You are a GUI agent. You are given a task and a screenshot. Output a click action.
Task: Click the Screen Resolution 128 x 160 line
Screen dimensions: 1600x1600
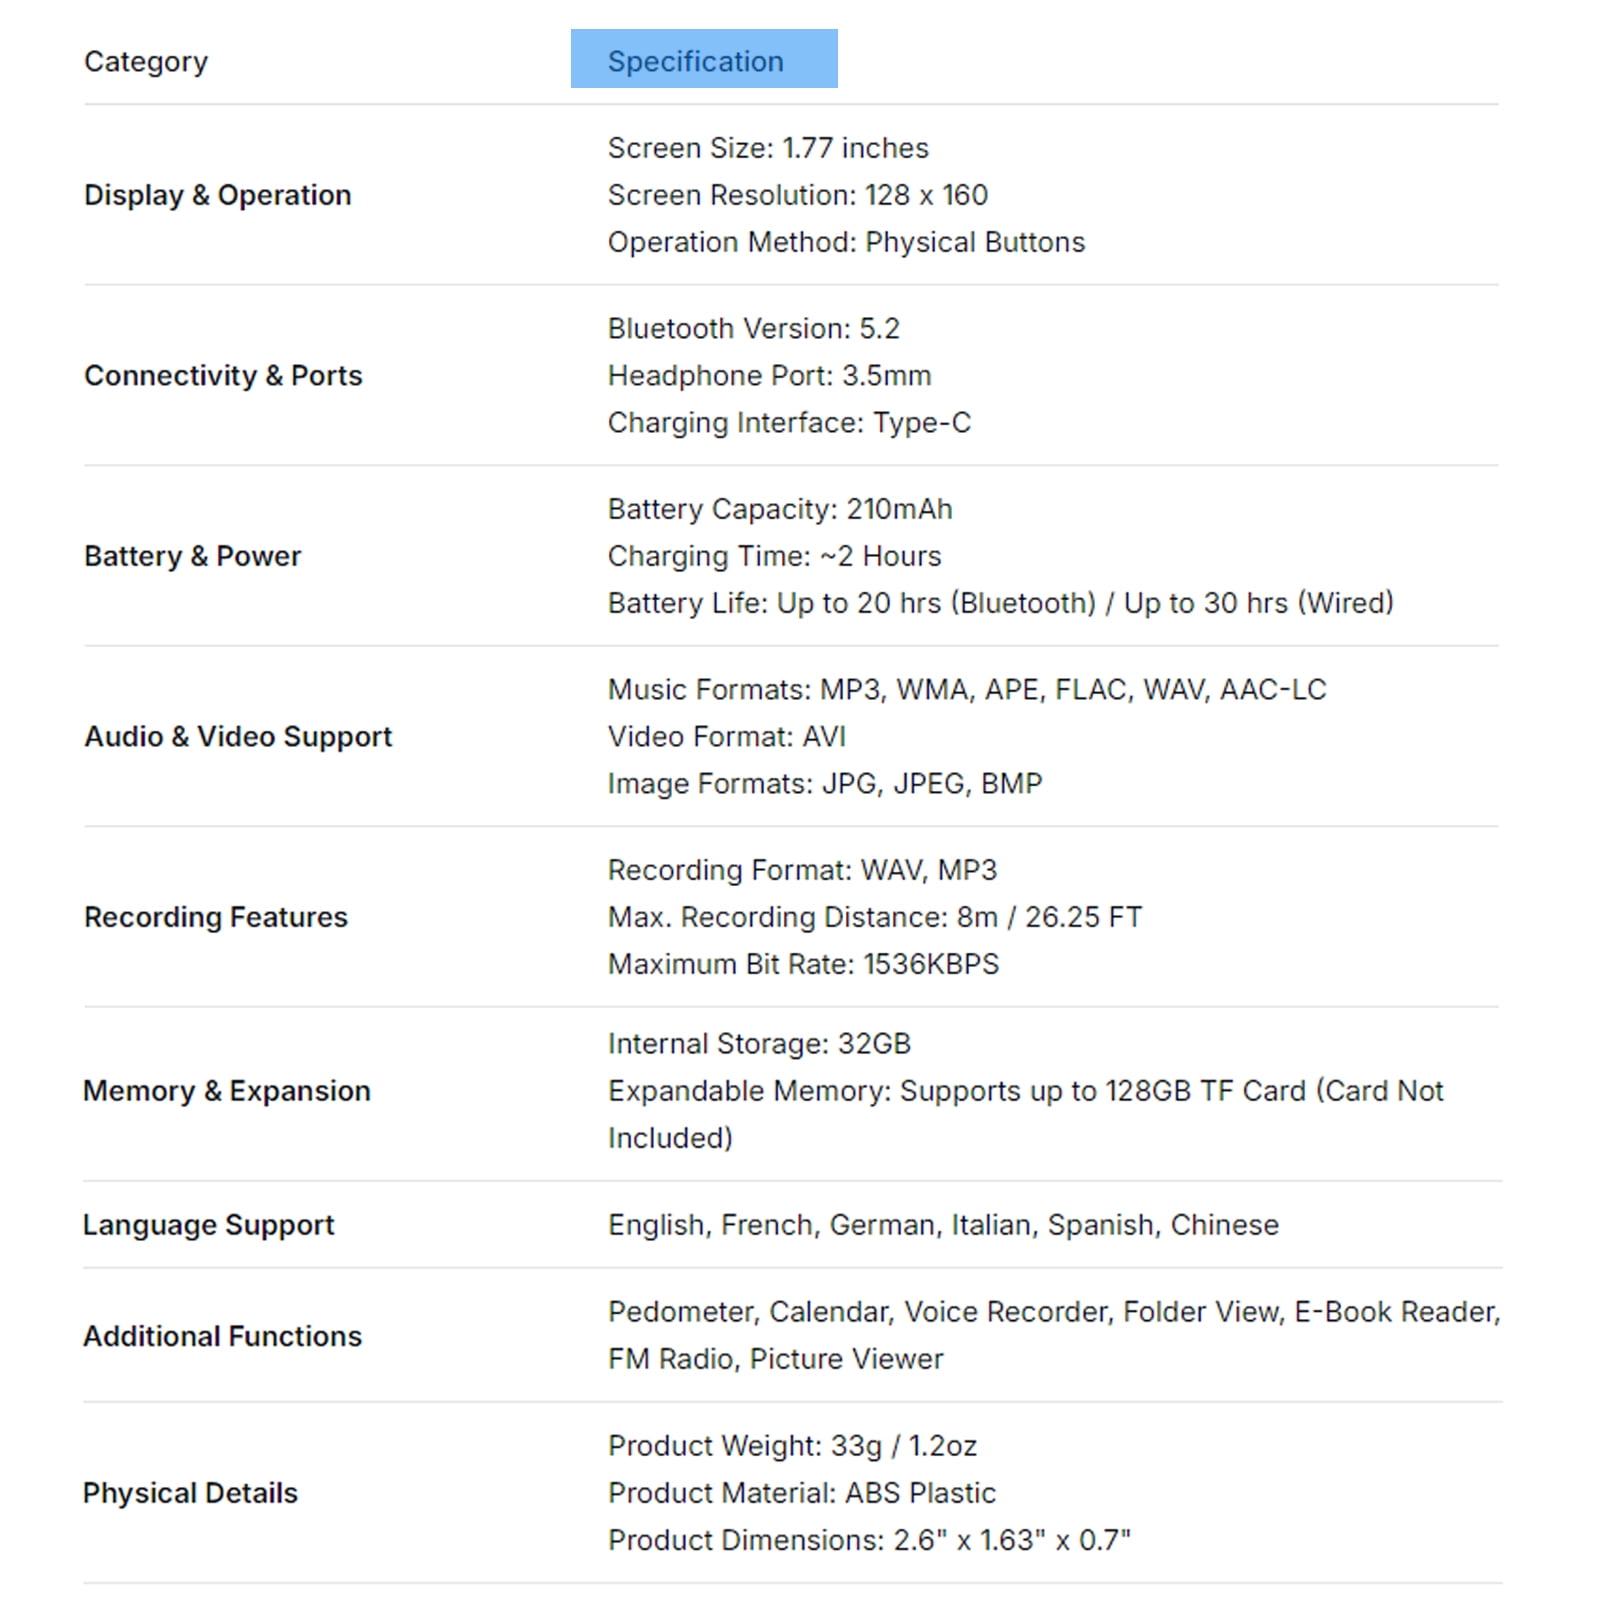tap(798, 195)
